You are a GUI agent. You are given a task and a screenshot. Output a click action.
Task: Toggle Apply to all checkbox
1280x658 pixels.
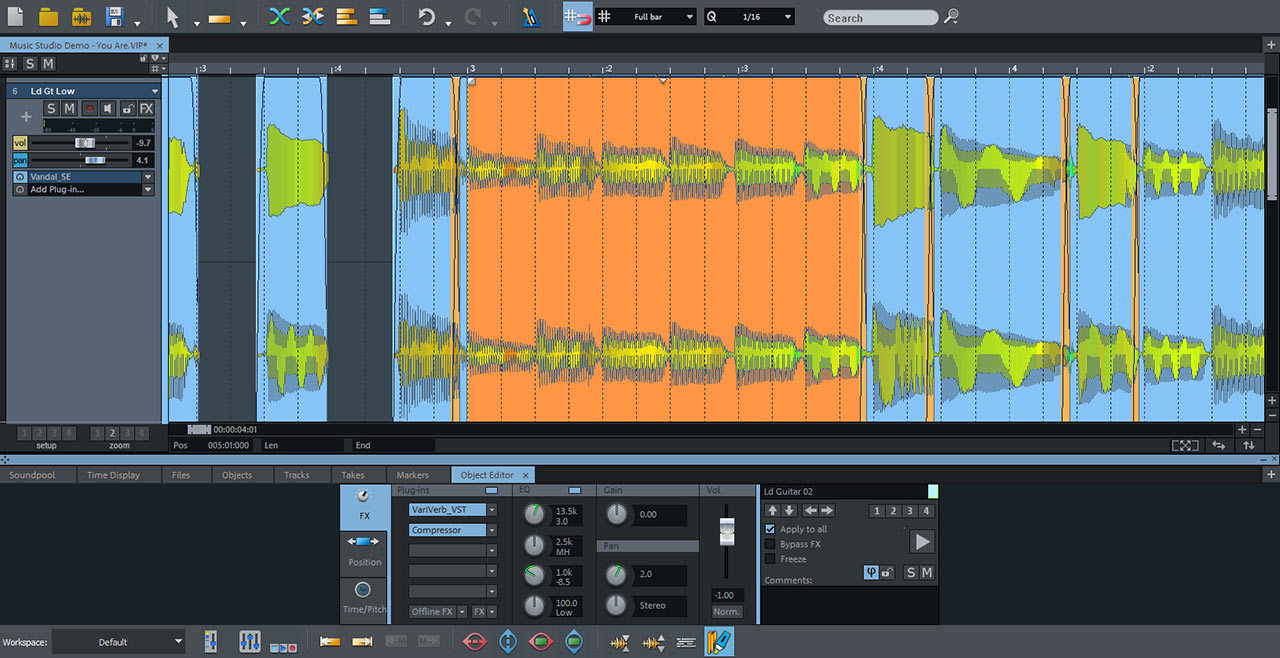click(770, 529)
